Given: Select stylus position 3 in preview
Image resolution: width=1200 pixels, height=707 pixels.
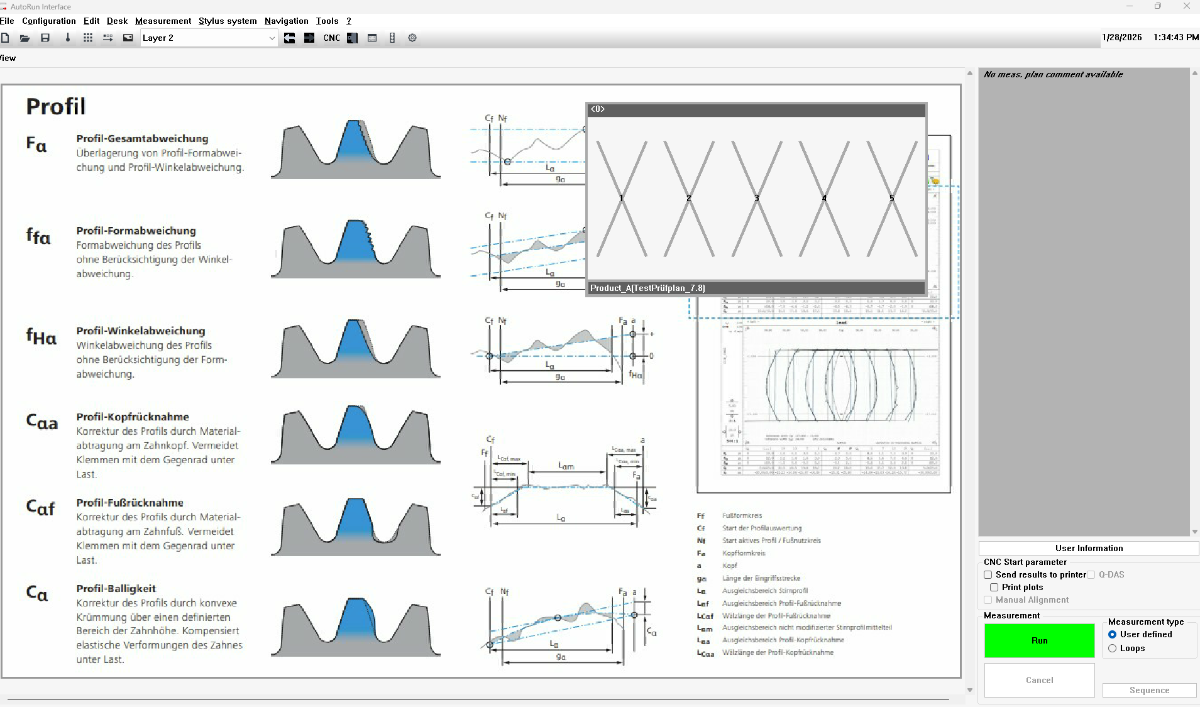Looking at the screenshot, I should pyautogui.click(x=756, y=199).
